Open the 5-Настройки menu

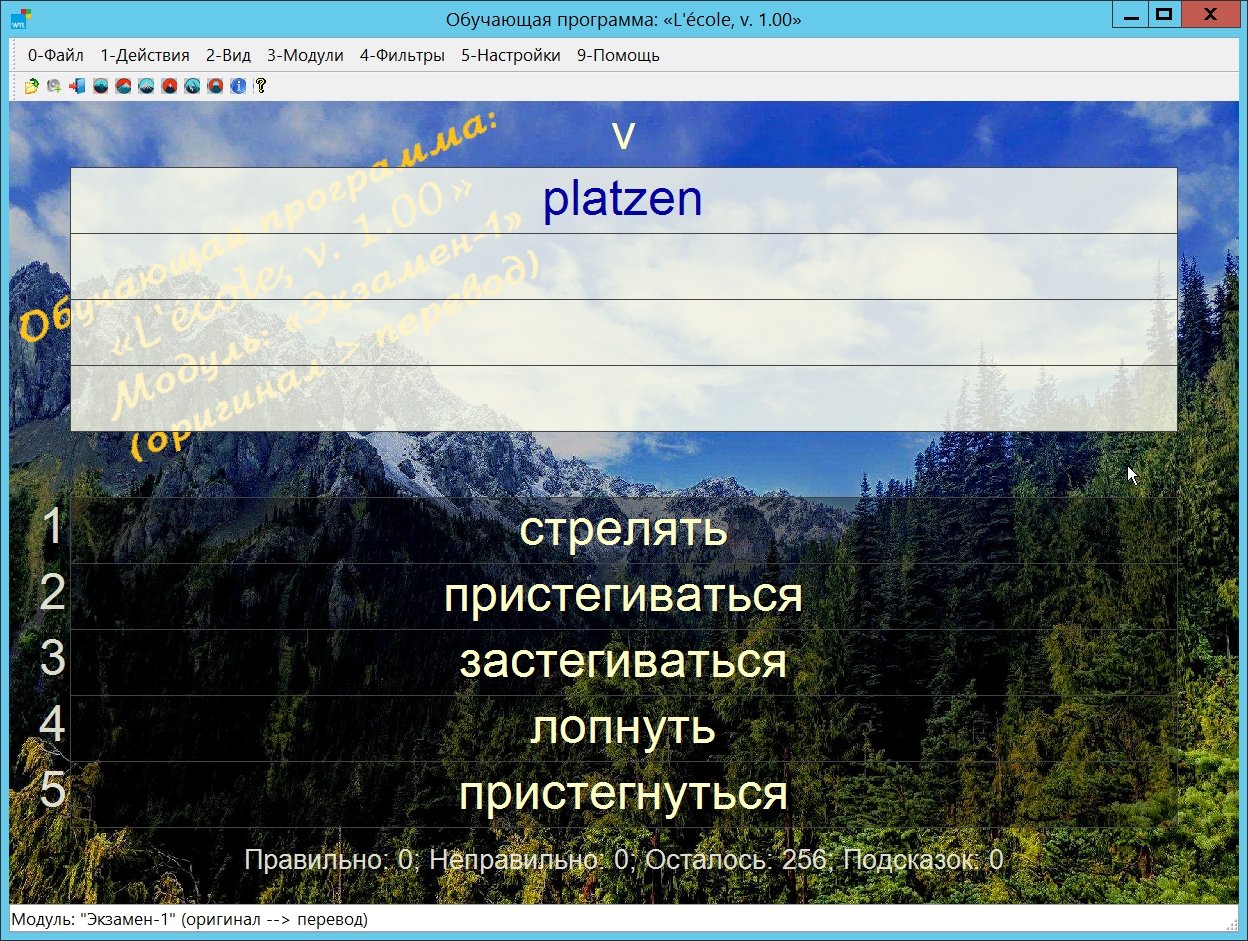point(510,56)
